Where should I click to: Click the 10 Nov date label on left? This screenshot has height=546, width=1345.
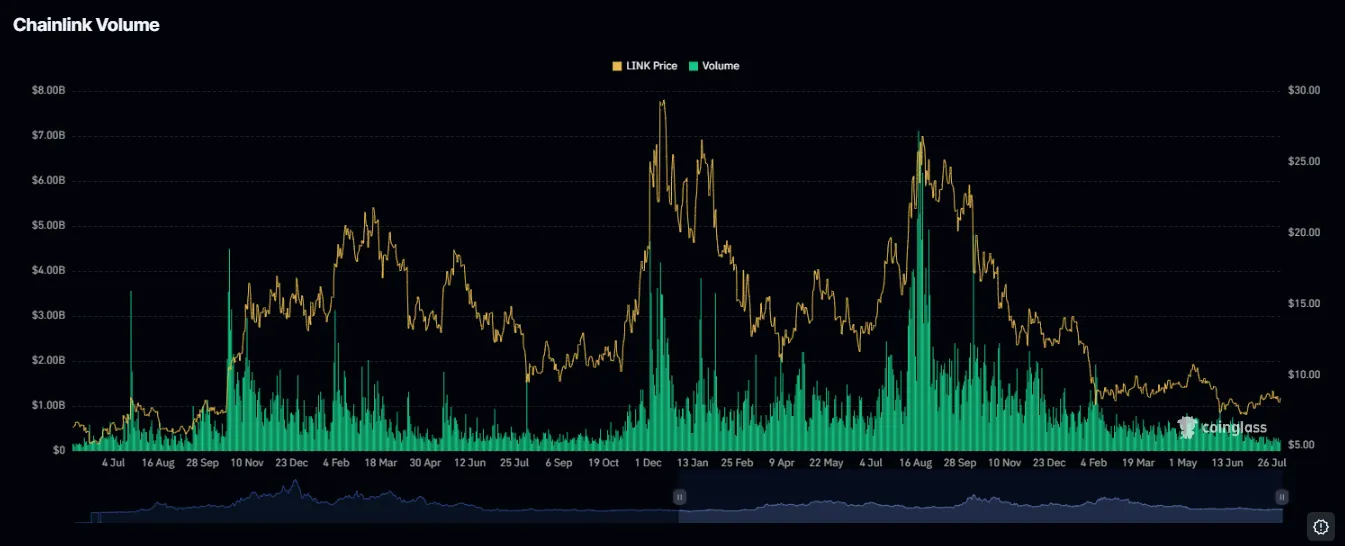pyautogui.click(x=247, y=464)
